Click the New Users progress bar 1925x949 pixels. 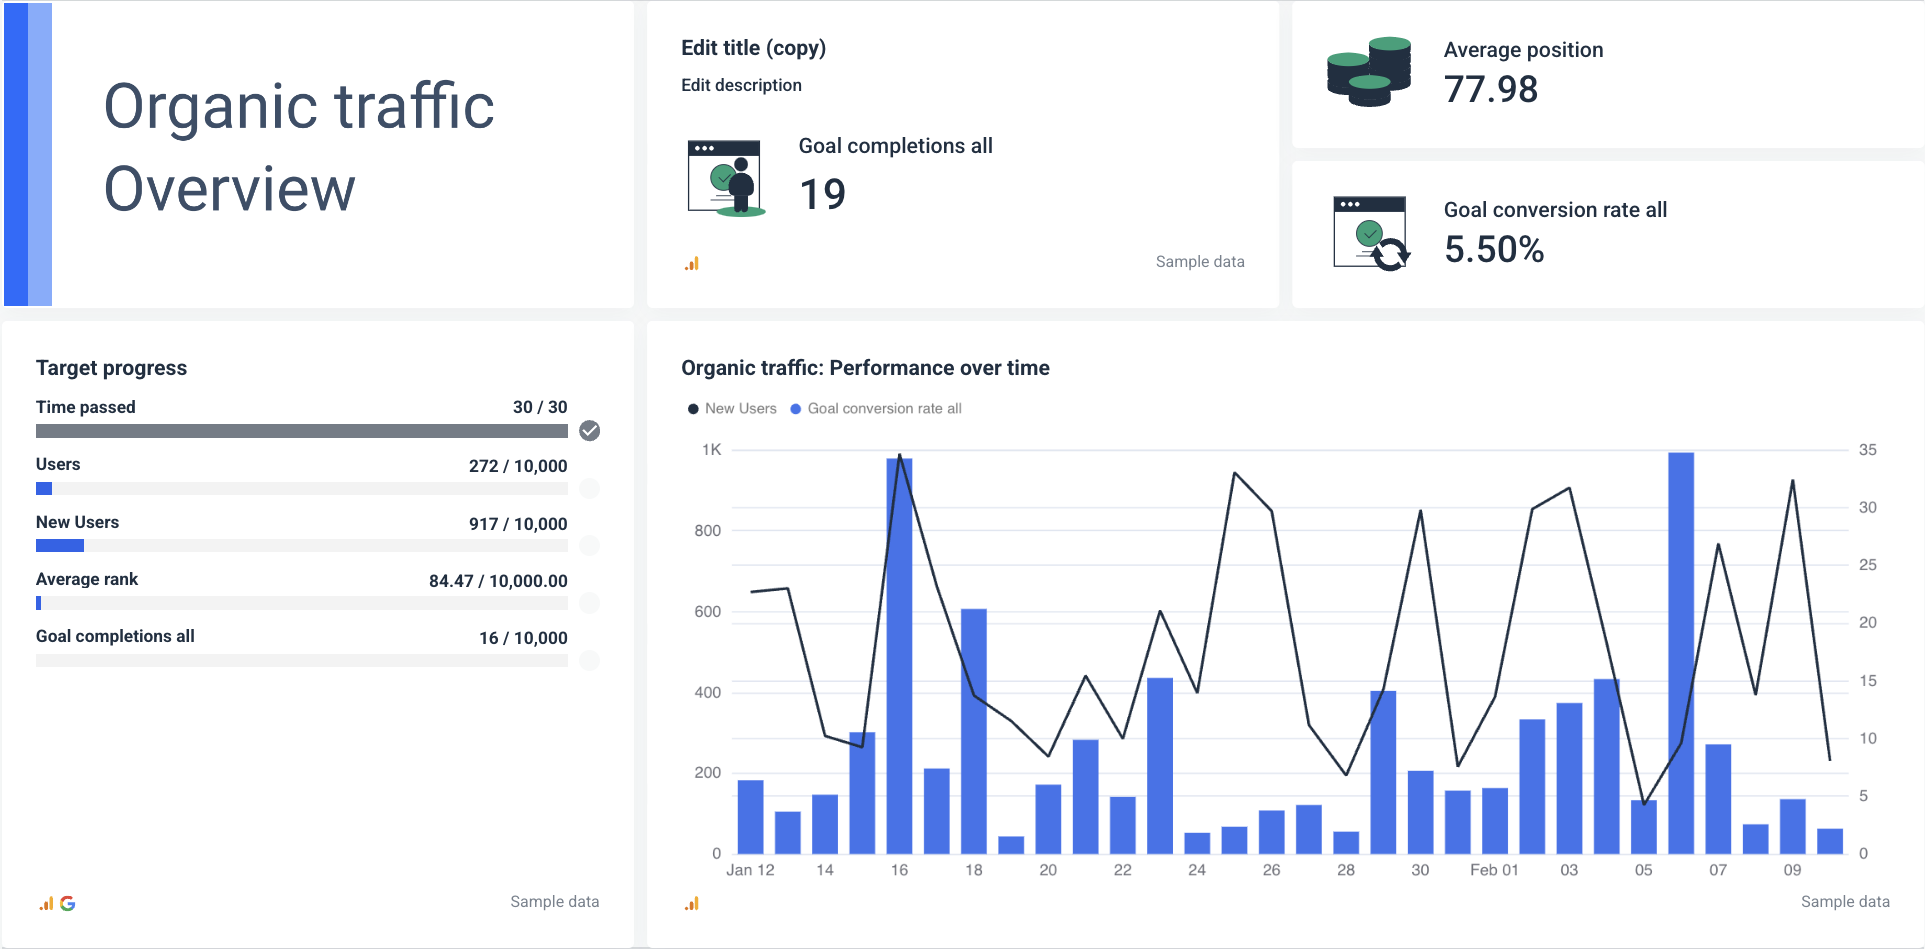tap(302, 546)
